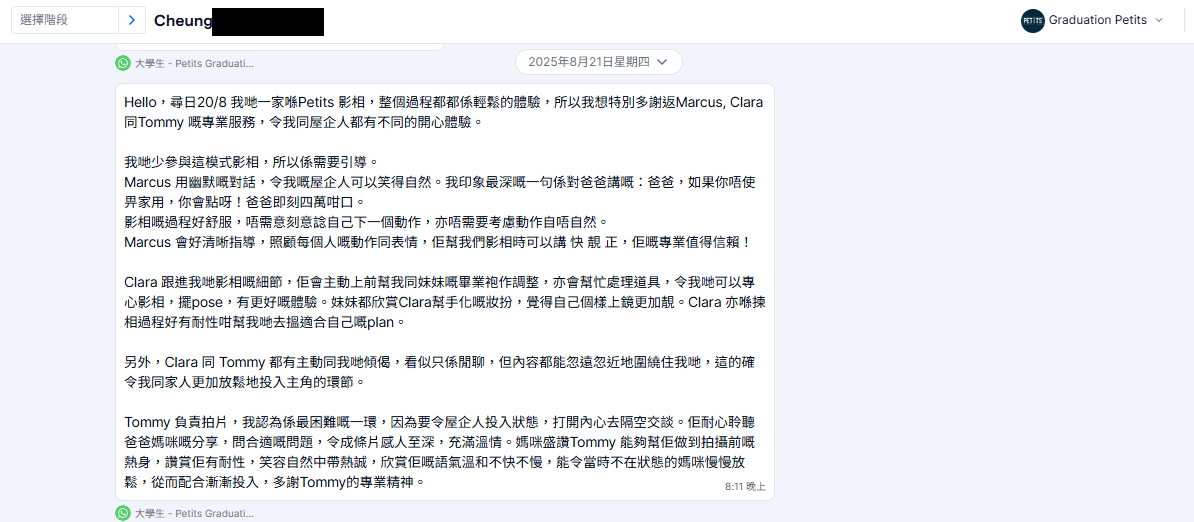Image resolution: width=1194 pixels, height=522 pixels.
Task: Expand the chevron next to Graduation Petits
Action: 1159,21
